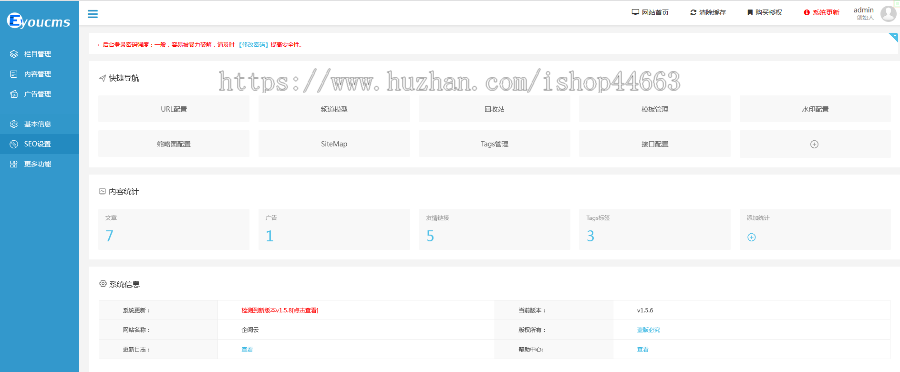Click the help center view (查看) link
The width and height of the screenshot is (900, 372).
click(642, 350)
